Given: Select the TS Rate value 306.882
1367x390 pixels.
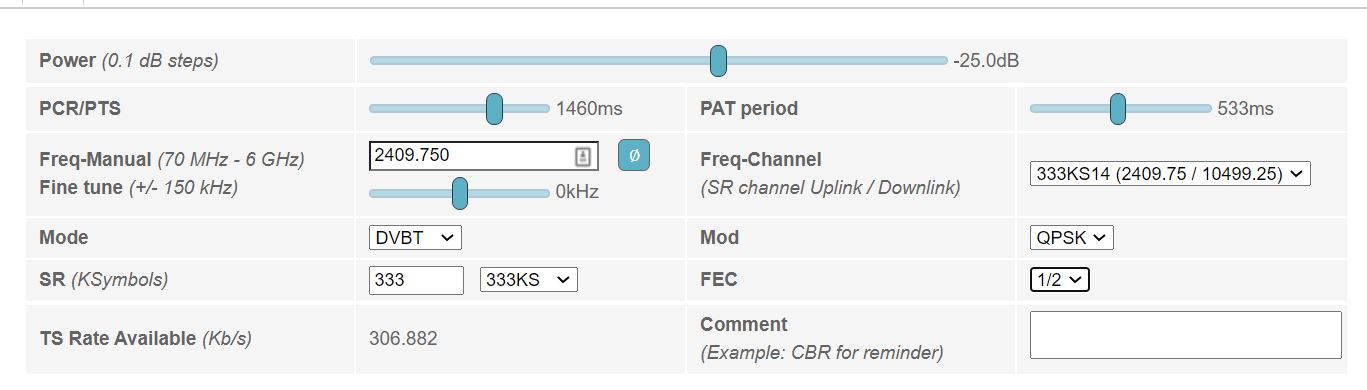Looking at the screenshot, I should pyautogui.click(x=403, y=339).
